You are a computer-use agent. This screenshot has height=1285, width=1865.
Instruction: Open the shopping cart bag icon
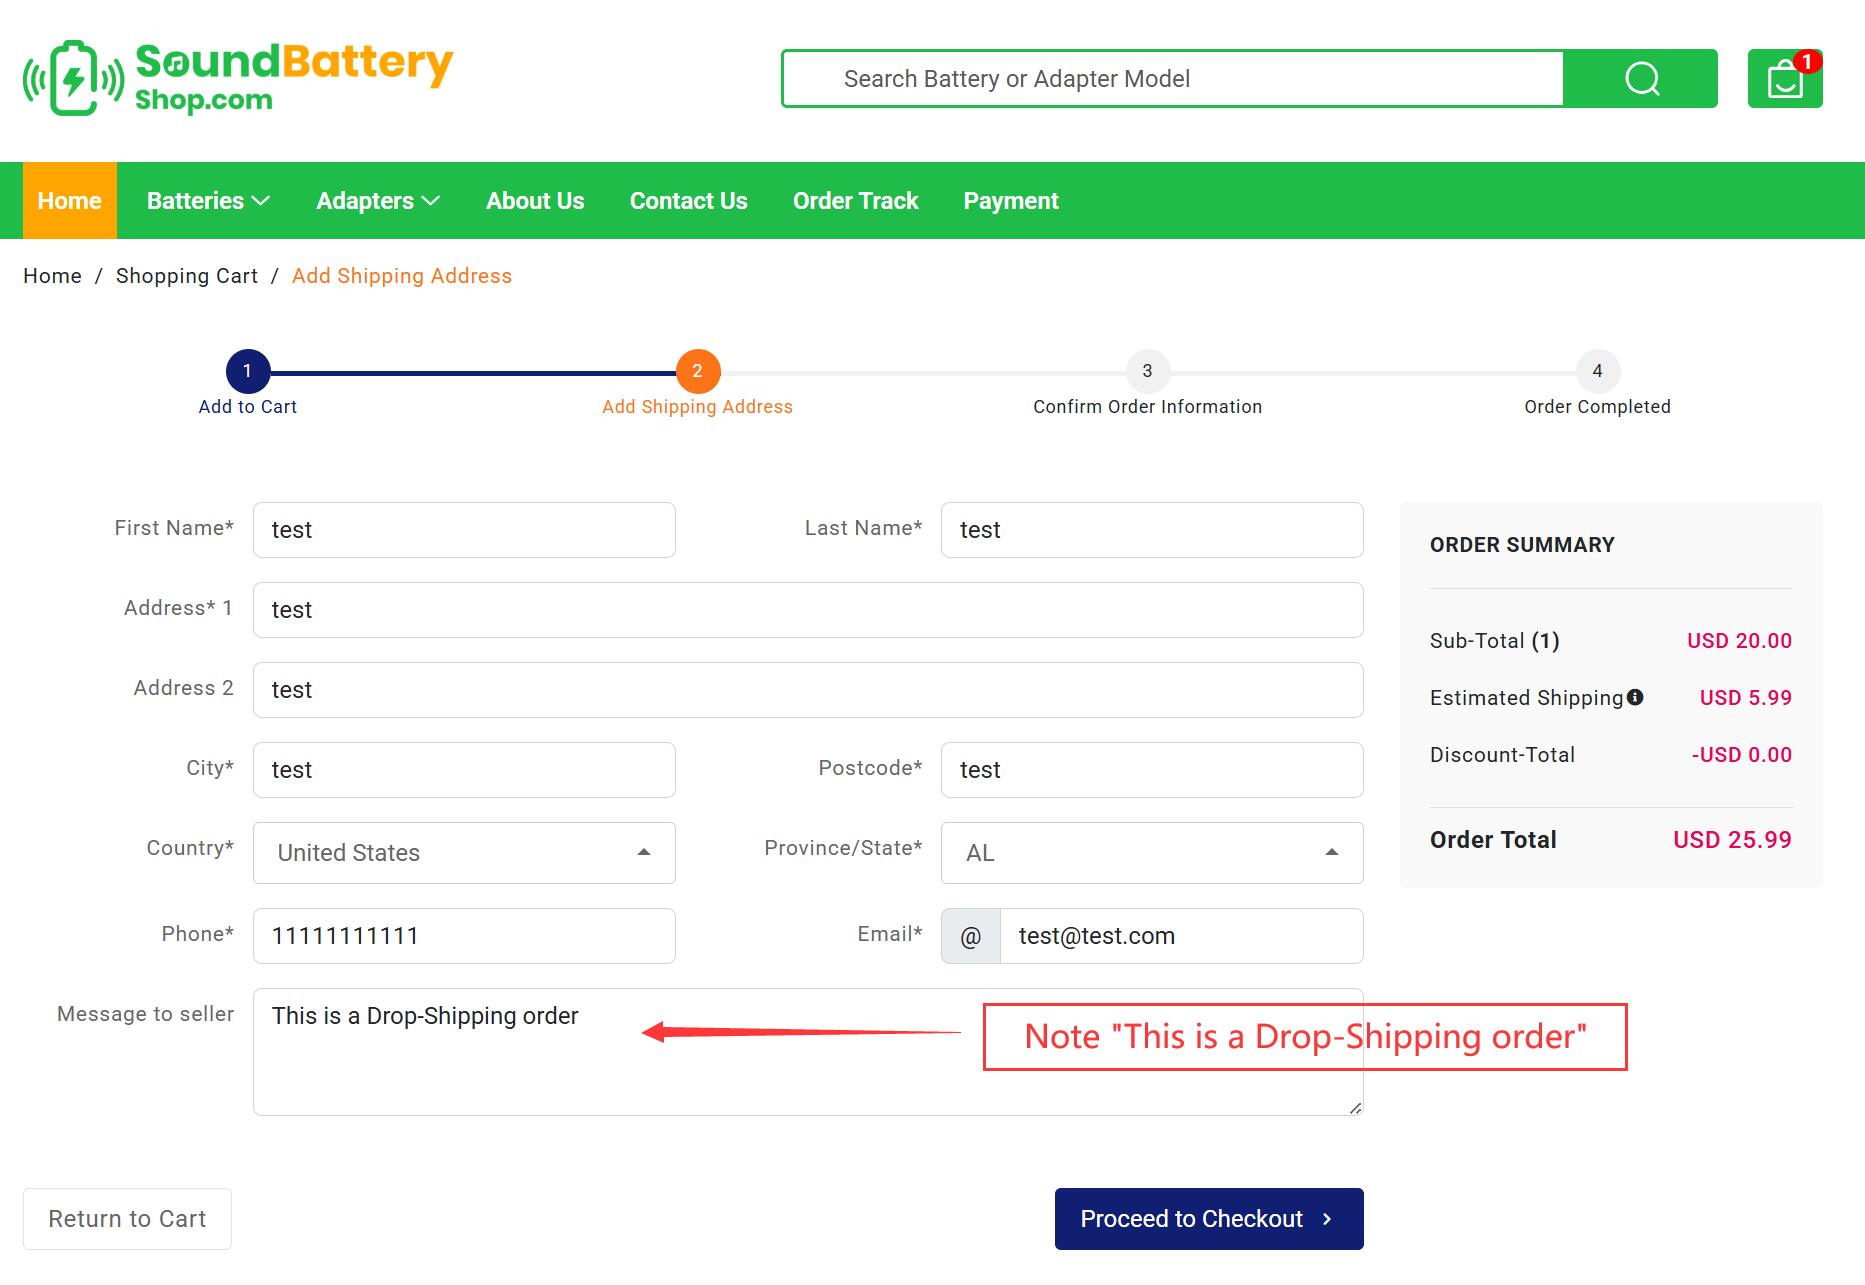1786,80
